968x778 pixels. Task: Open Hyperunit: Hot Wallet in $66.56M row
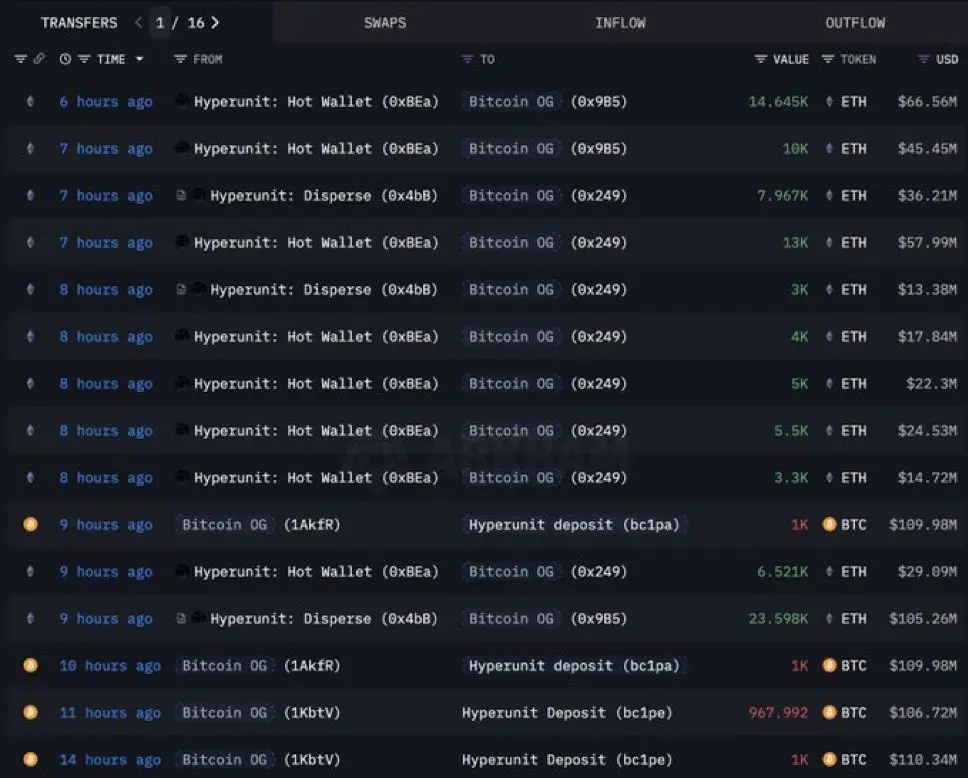coord(316,101)
